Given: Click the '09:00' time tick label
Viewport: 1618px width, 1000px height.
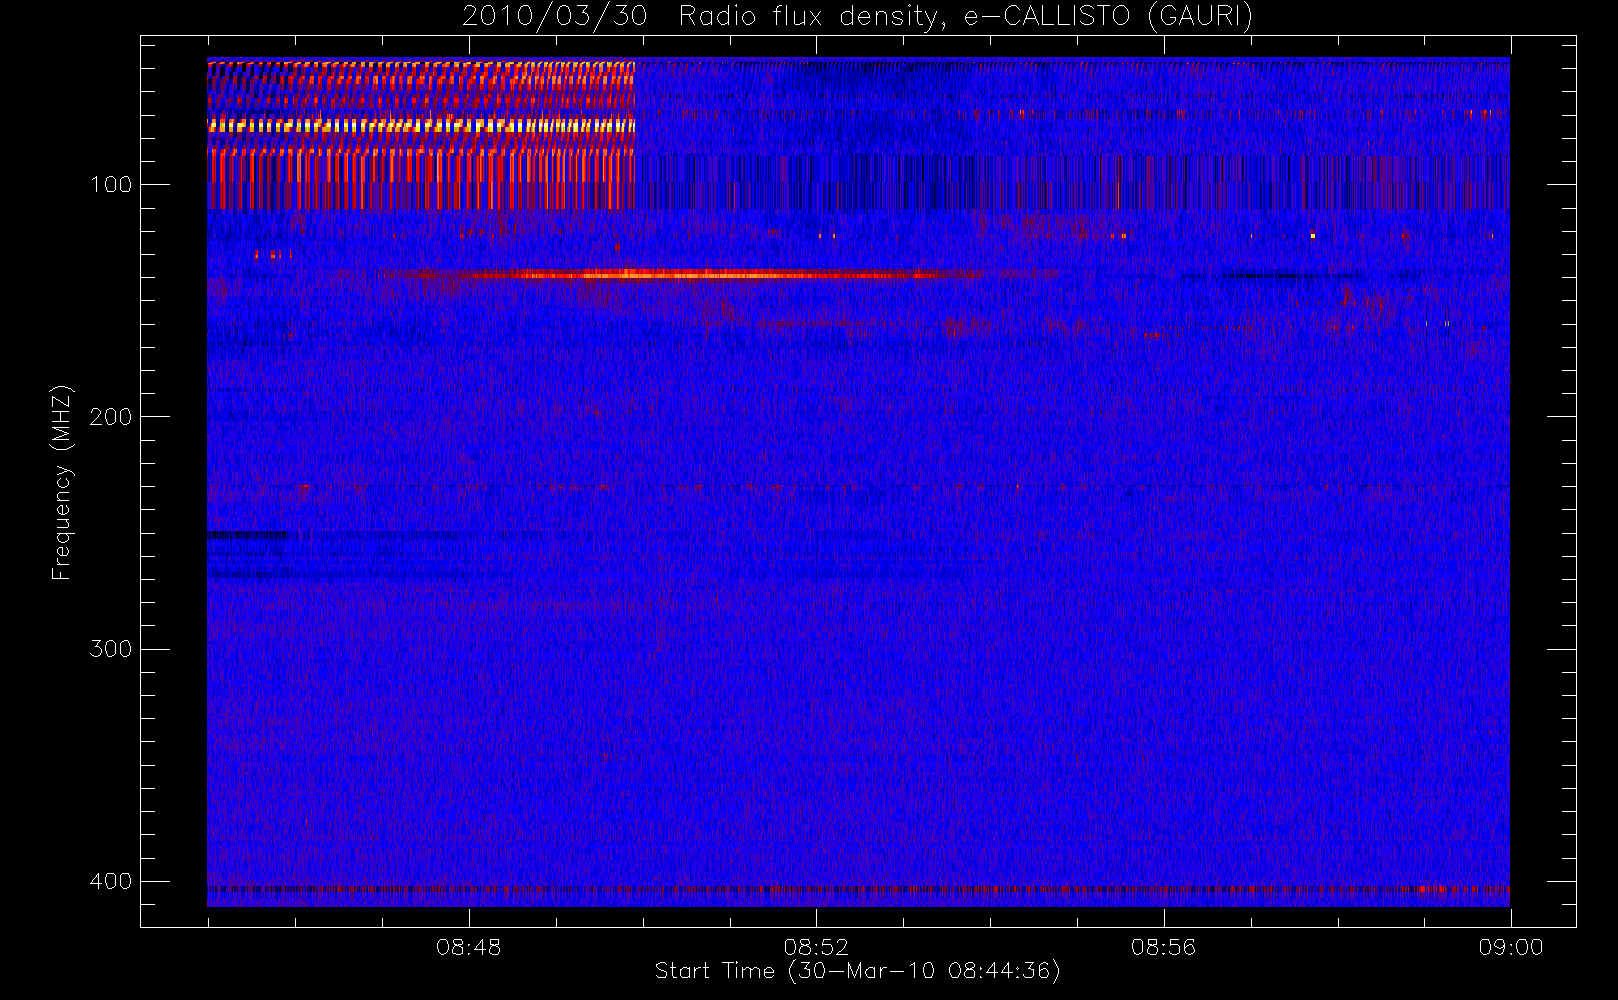Looking at the screenshot, I should [1510, 947].
